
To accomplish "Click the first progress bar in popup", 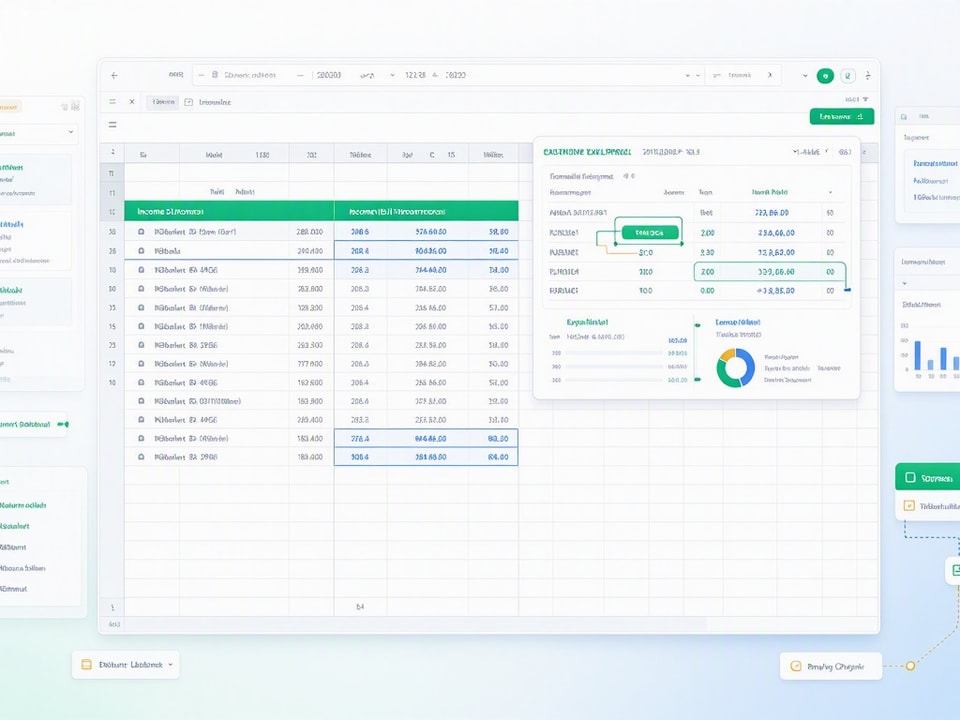I will 613,353.
